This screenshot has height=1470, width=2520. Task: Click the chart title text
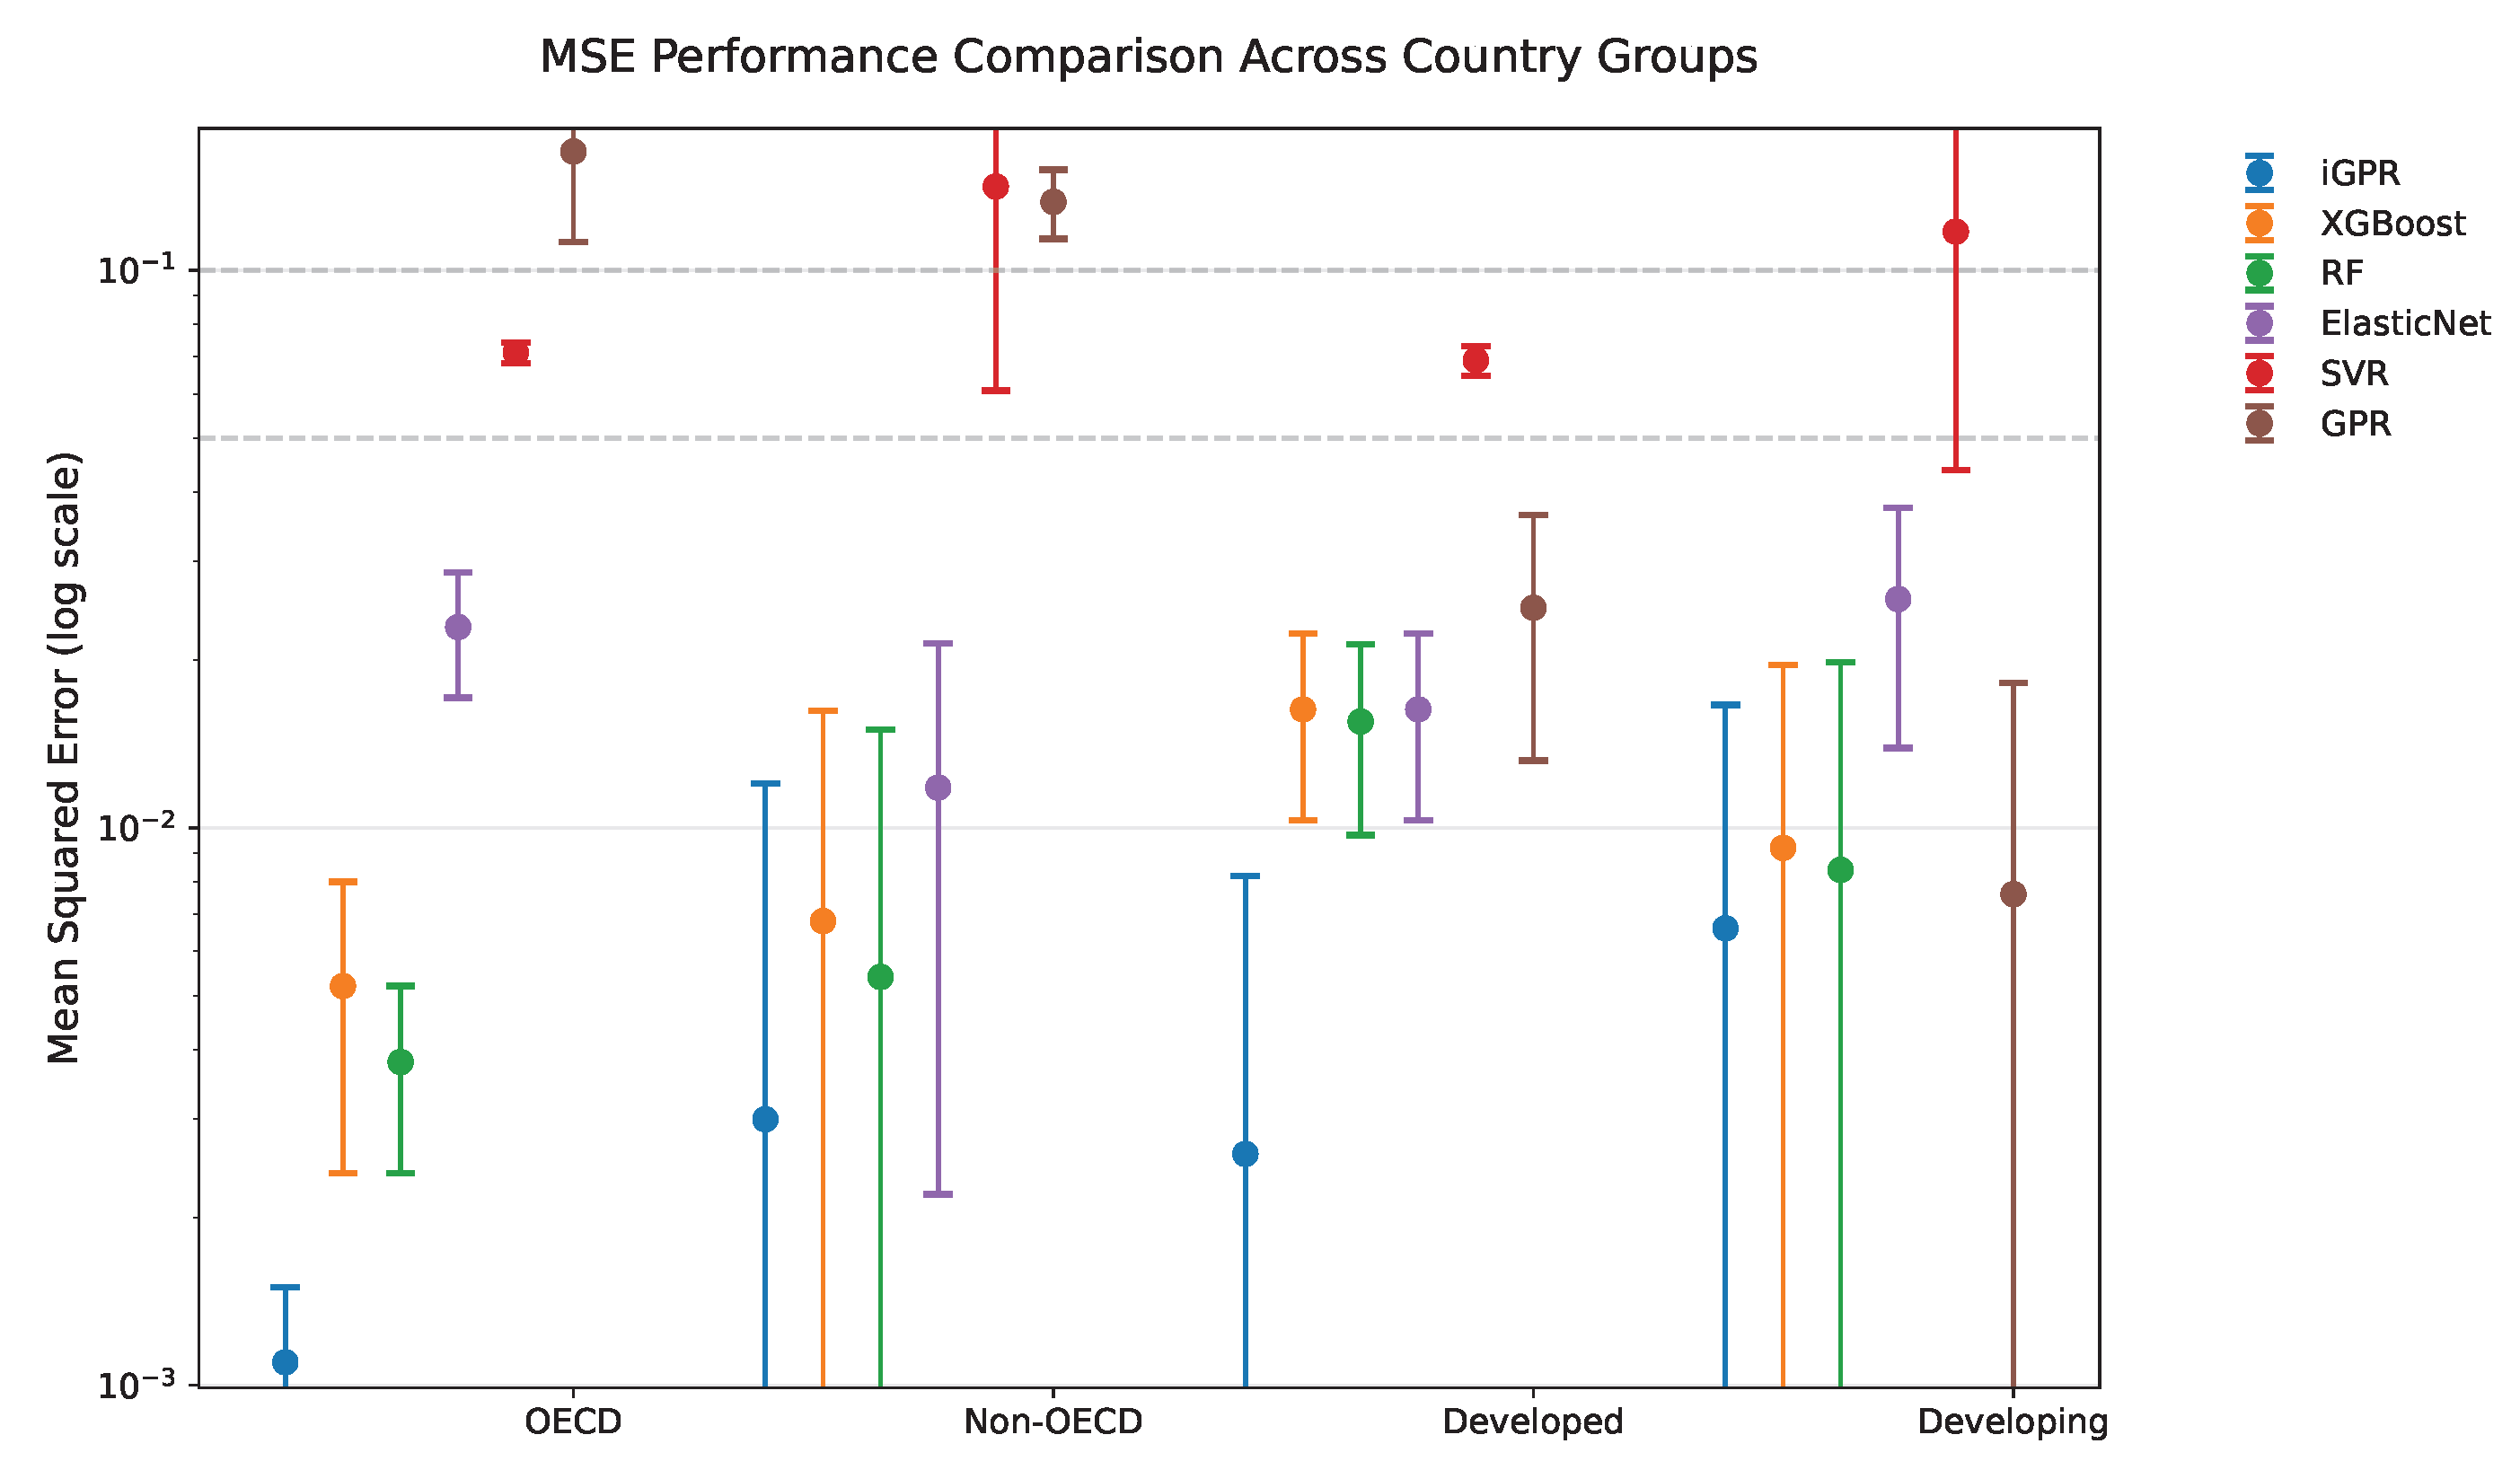(1149, 57)
